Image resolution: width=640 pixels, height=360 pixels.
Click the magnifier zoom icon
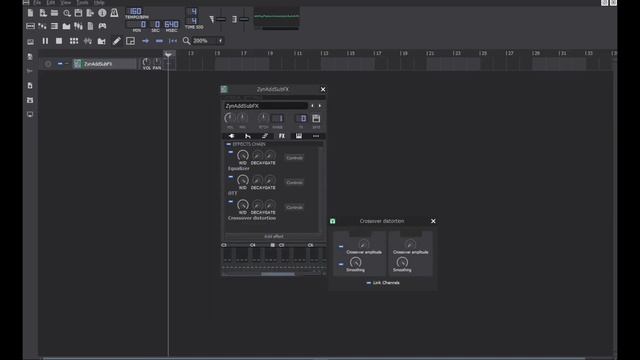(x=187, y=41)
